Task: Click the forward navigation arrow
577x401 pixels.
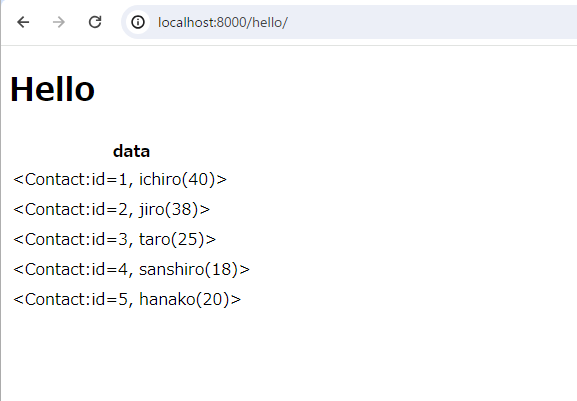Action: [59, 22]
